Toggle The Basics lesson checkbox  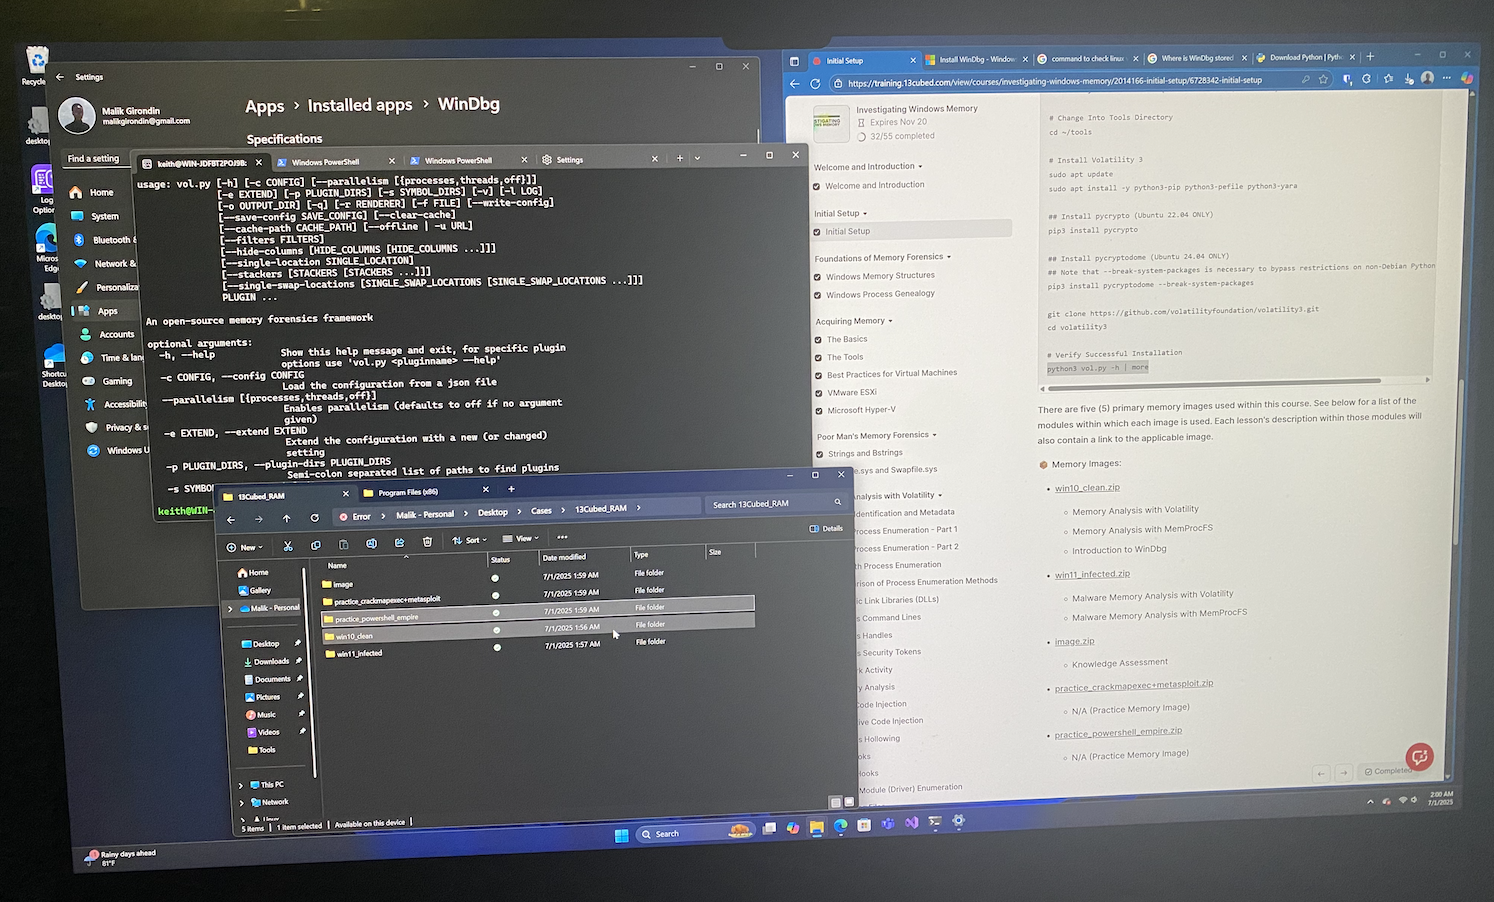click(818, 340)
